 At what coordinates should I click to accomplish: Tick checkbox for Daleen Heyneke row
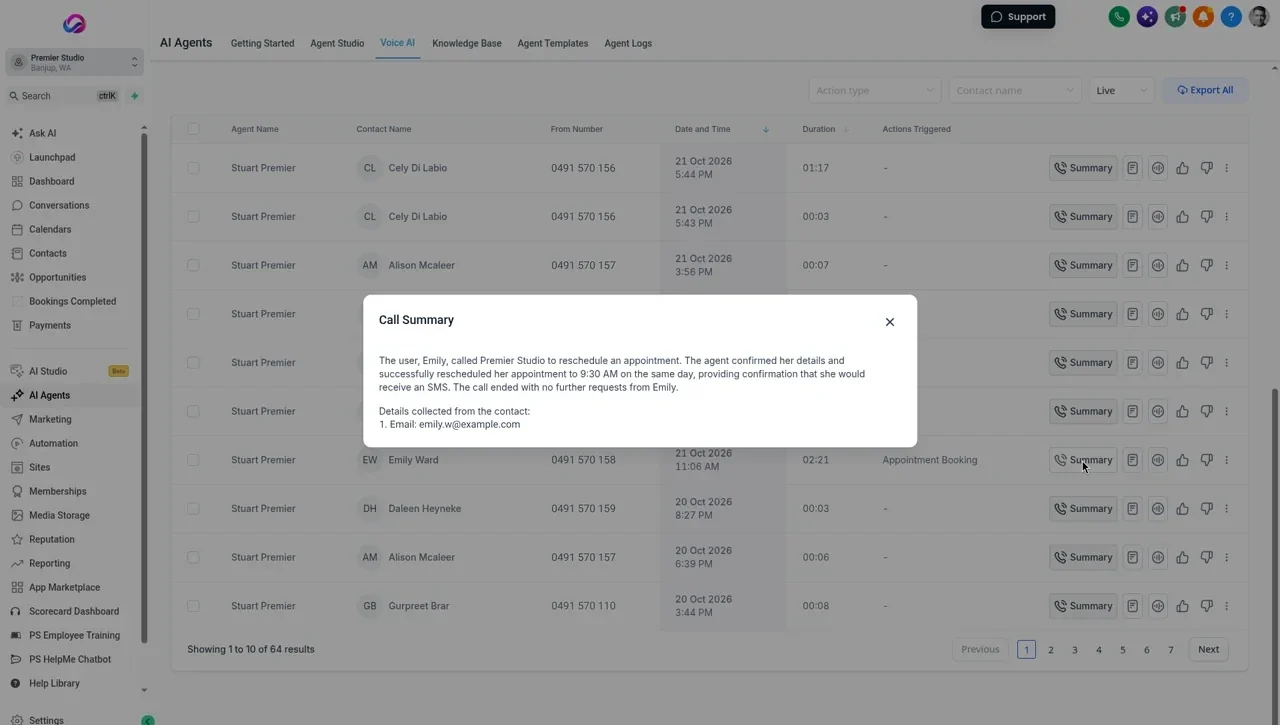pos(193,509)
